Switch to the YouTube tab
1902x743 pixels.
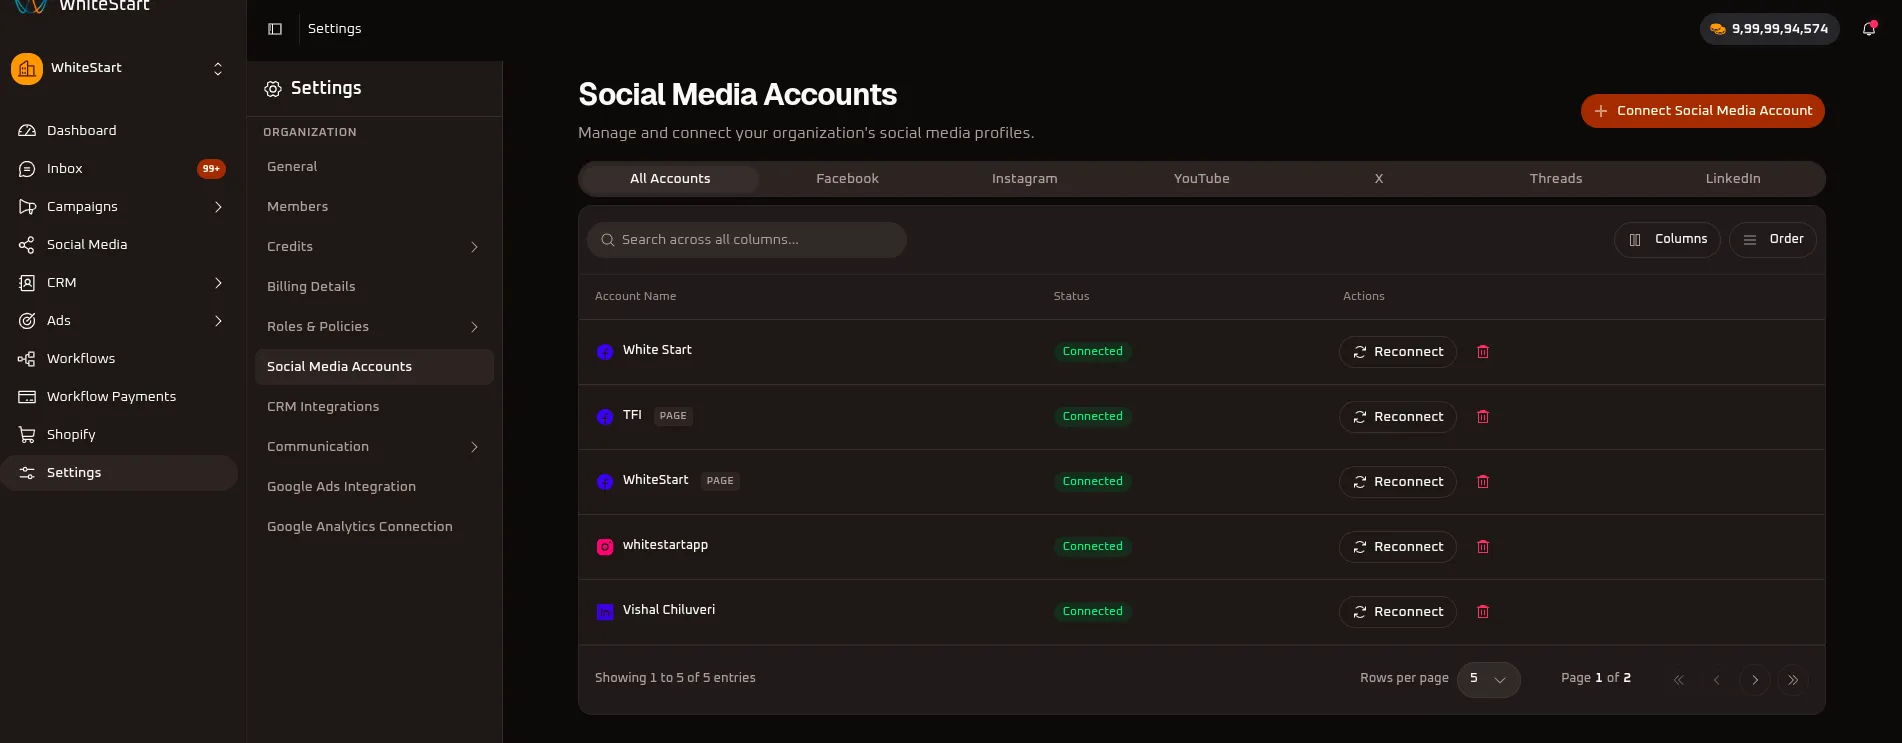pos(1201,179)
